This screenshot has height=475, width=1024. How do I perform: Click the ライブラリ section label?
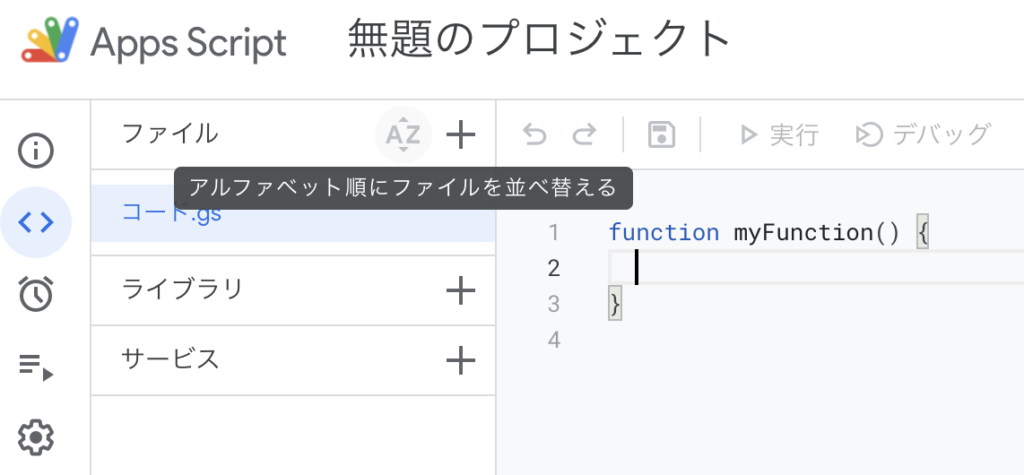182,289
